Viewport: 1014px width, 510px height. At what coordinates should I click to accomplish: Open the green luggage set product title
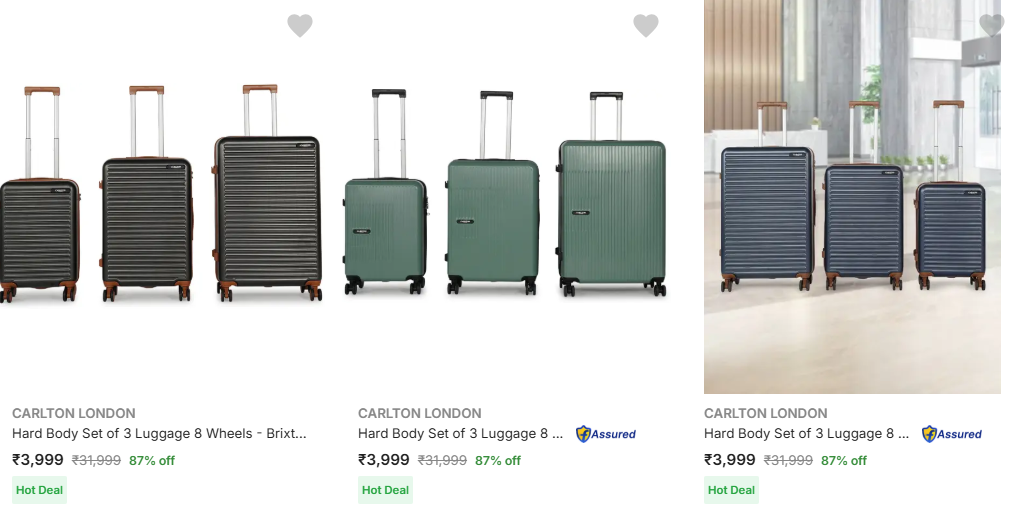[x=460, y=434]
